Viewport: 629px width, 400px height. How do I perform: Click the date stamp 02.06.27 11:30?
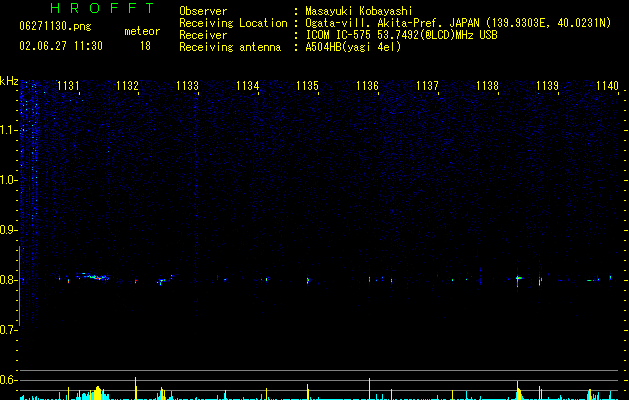click(x=61, y=46)
